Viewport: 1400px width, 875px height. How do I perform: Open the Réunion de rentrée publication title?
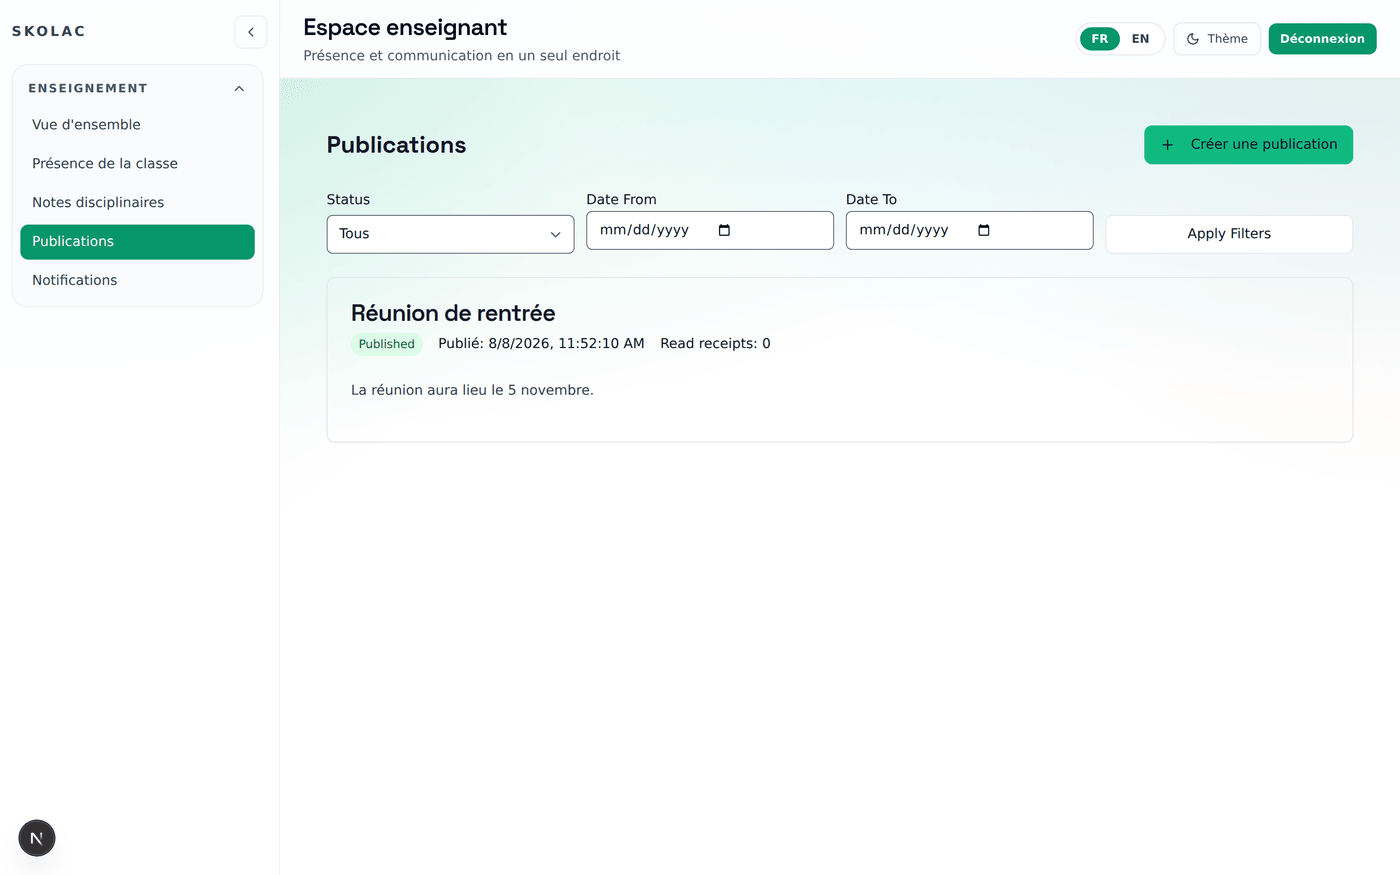453,313
